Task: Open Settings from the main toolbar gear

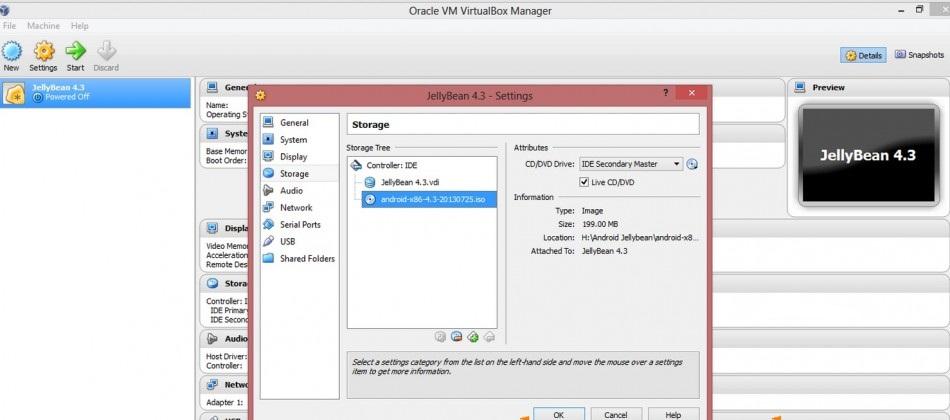Action: coord(43,56)
